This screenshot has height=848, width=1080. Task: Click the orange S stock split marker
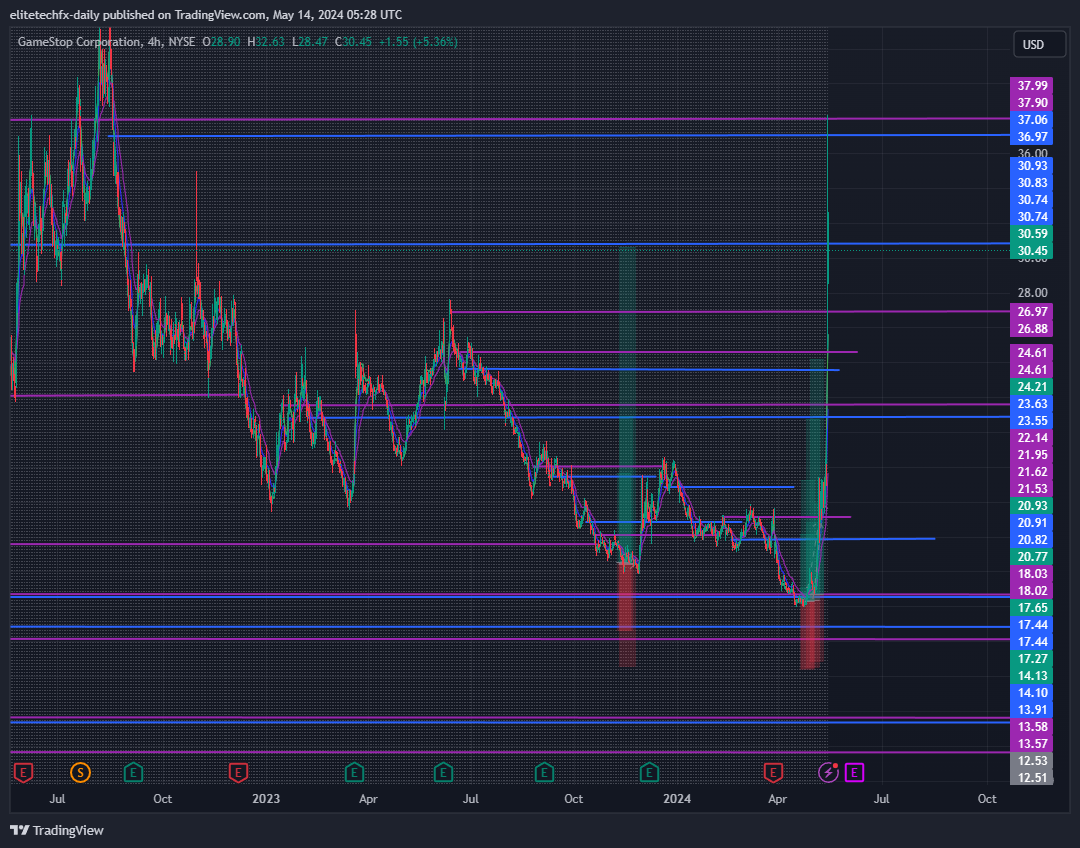click(81, 772)
